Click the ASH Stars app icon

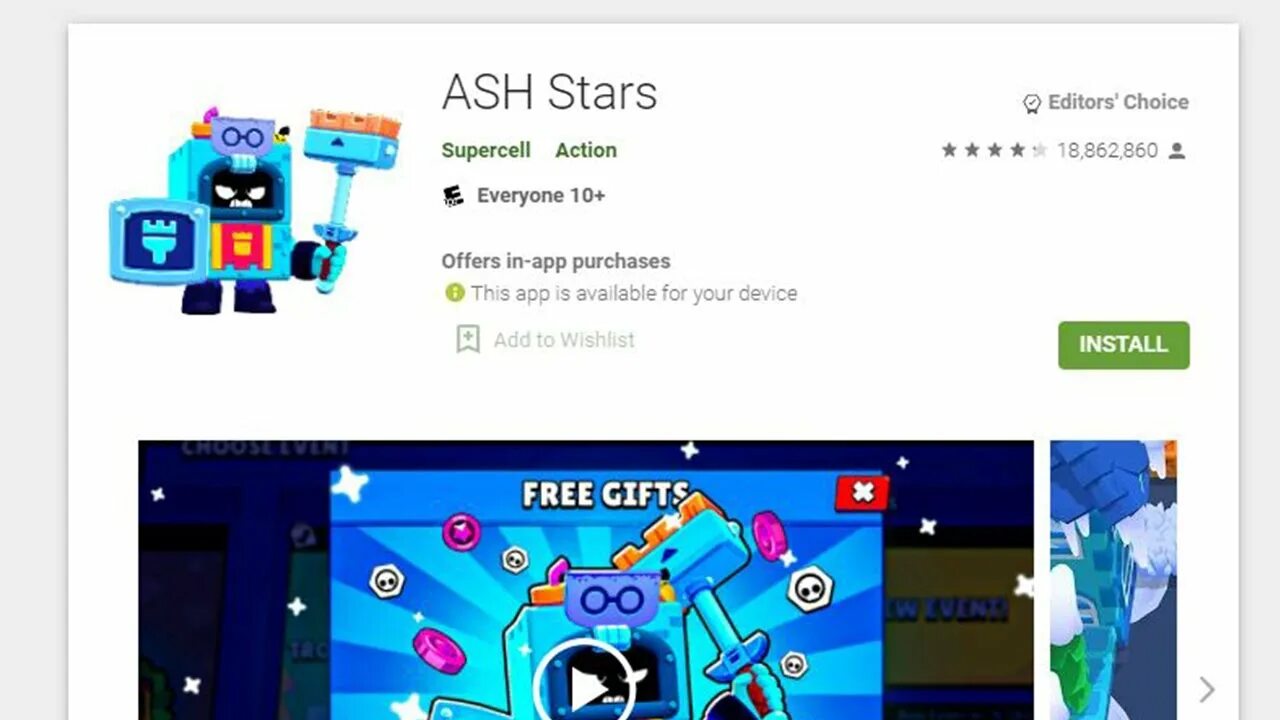point(256,210)
